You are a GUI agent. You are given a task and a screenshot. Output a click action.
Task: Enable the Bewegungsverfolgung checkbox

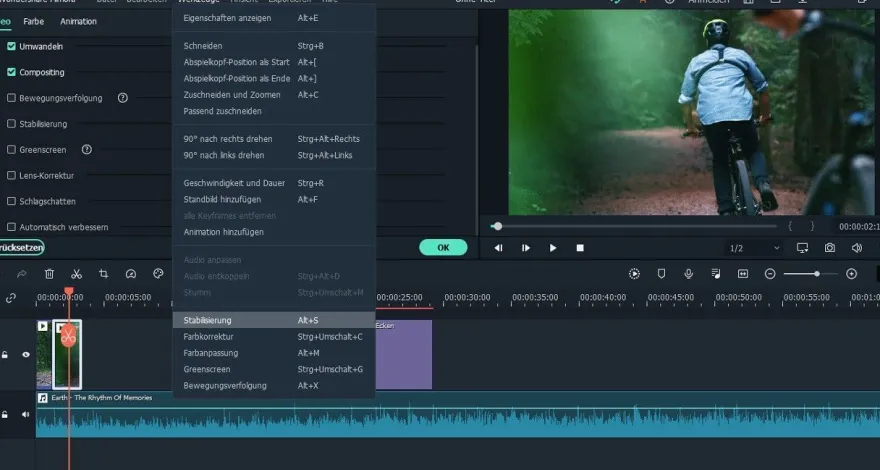pyautogui.click(x=11, y=98)
